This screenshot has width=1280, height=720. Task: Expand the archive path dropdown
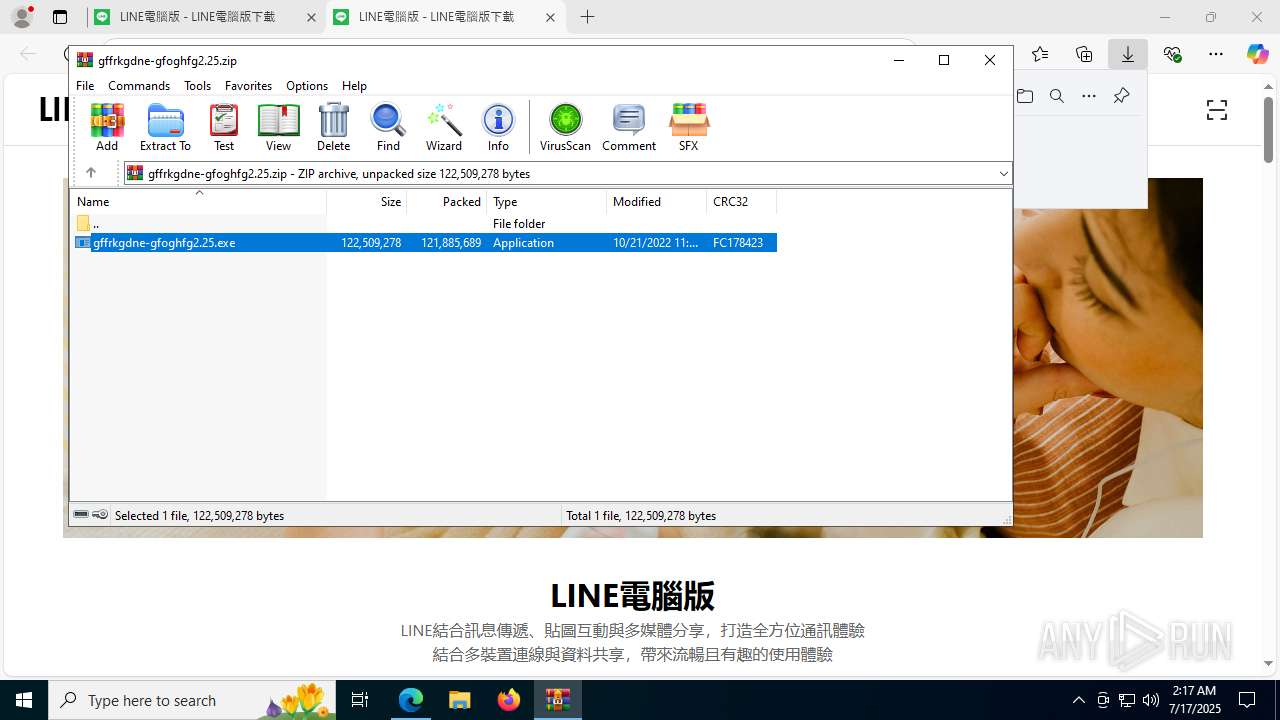coord(1003,174)
